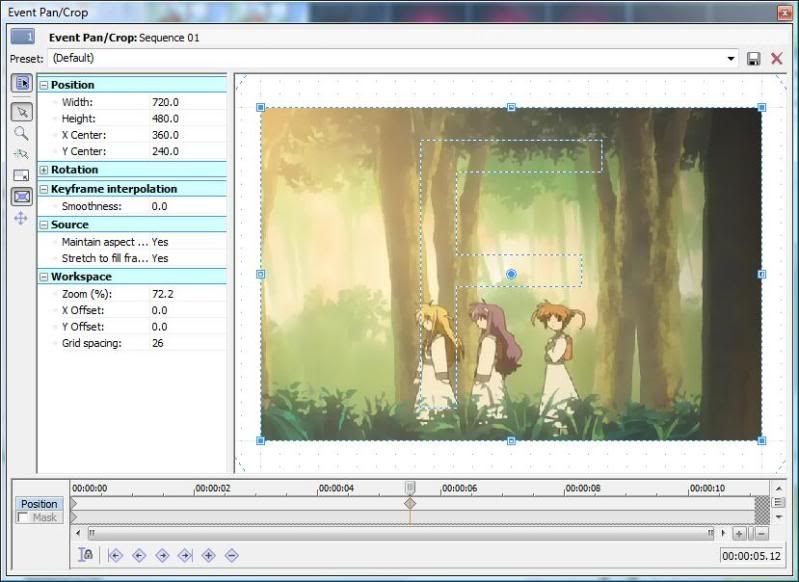Viewport: 799px width, 582px height.
Task: Click the Sync Cursor lock icon
Action: click(86, 555)
